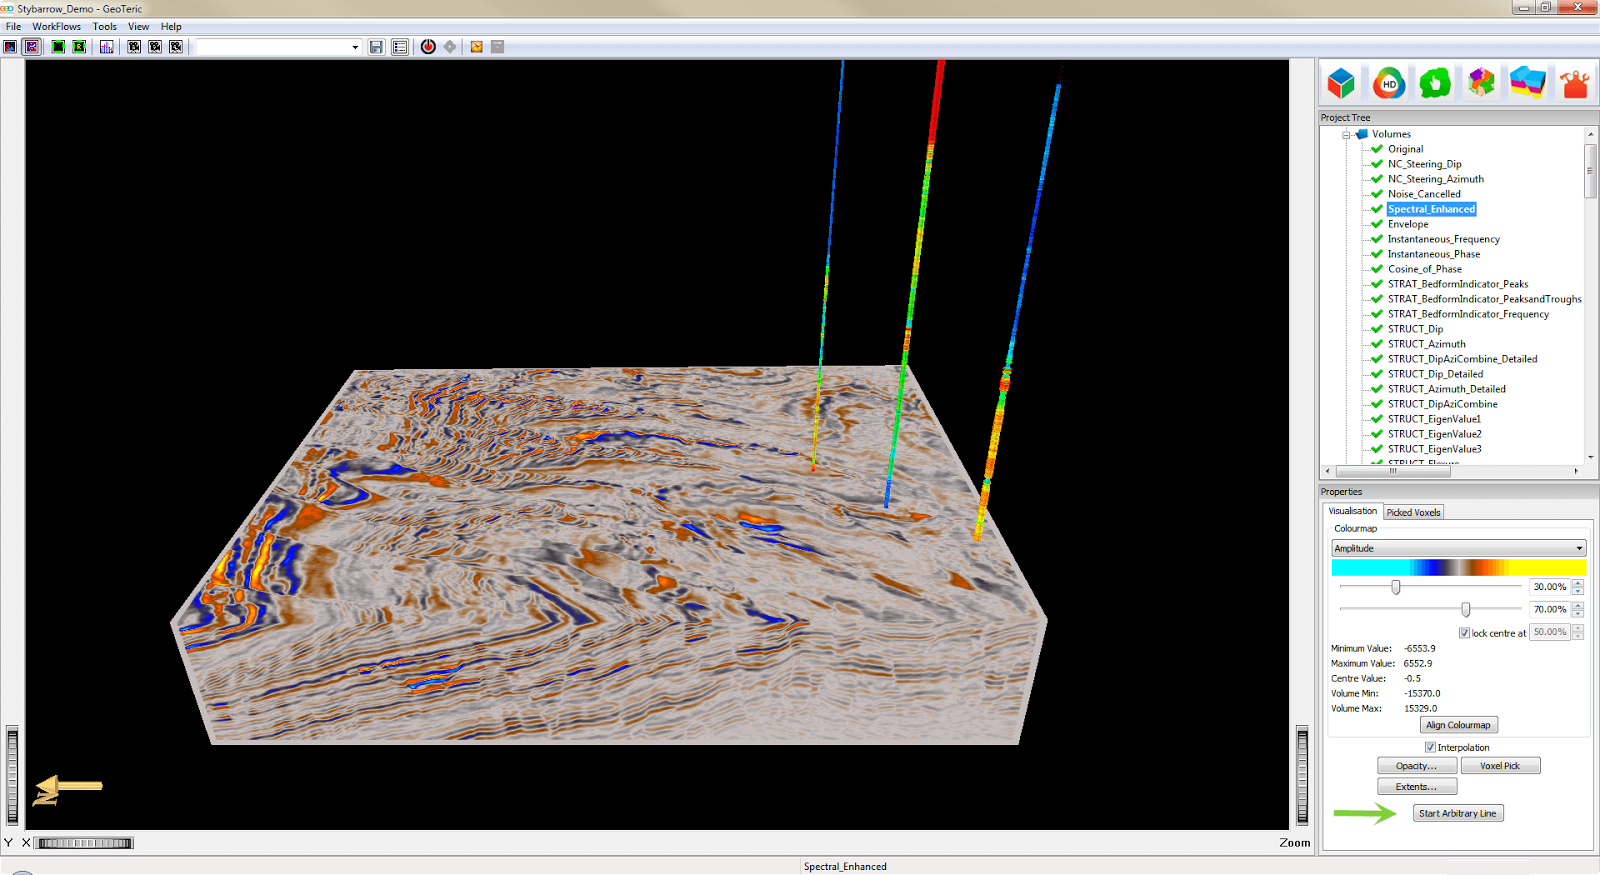The image size is (1600, 875).
Task: Open the empty toolbar combo box
Action: tap(278, 47)
